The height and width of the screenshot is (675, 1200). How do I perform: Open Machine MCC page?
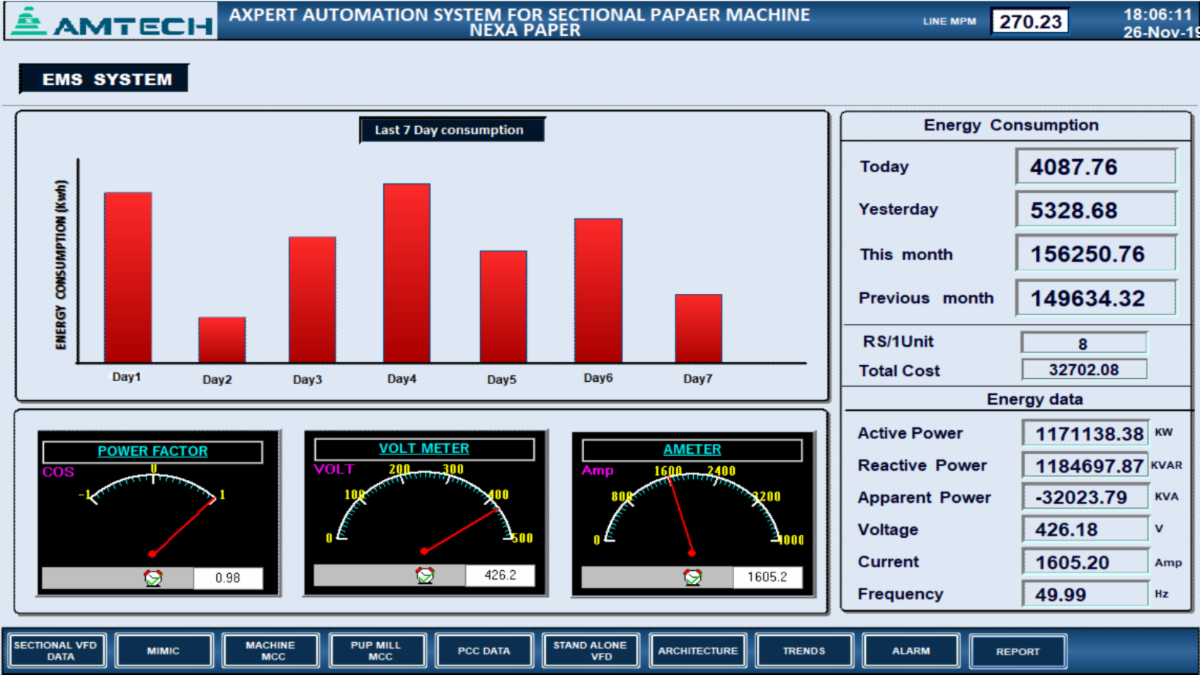click(270, 651)
